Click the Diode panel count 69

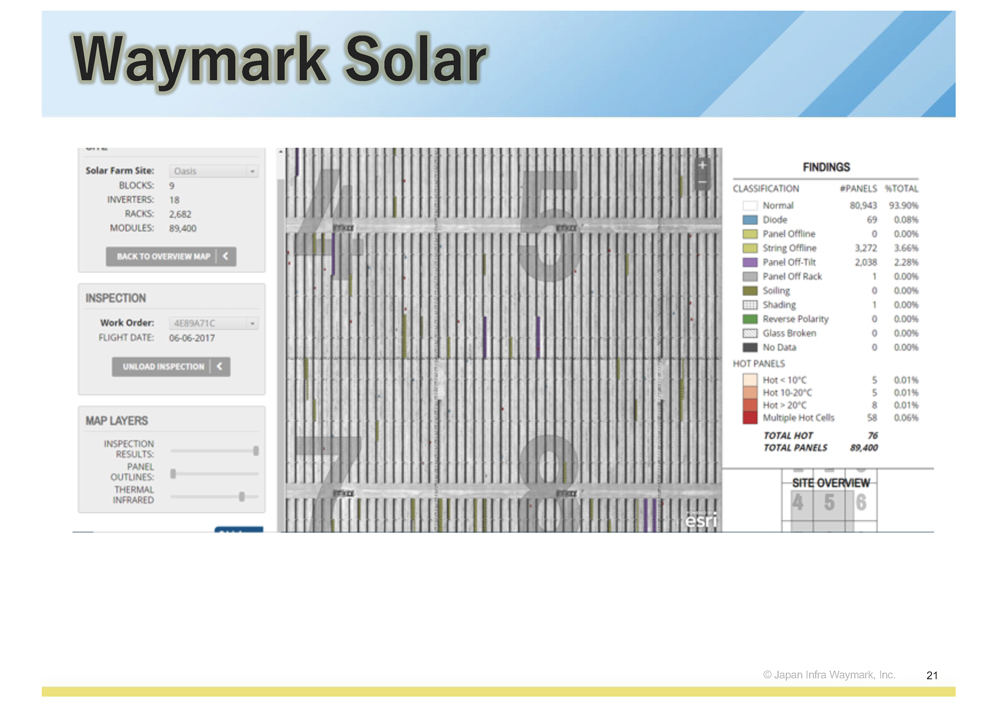pyautogui.click(x=872, y=220)
